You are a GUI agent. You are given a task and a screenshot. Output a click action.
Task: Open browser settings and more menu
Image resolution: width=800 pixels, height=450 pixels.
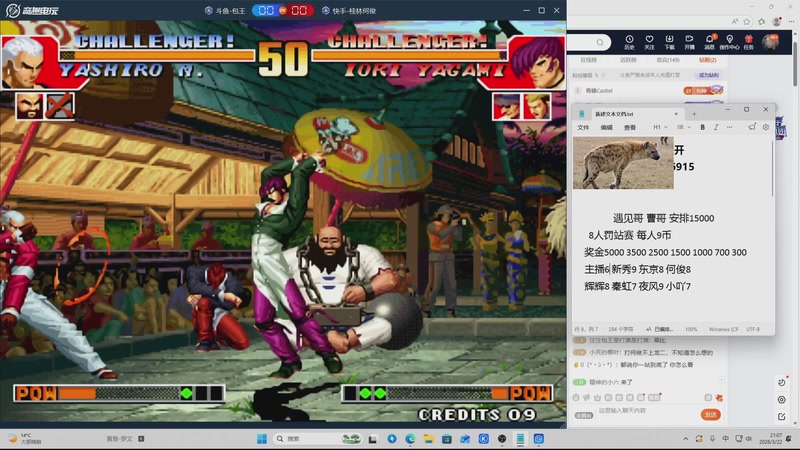click(791, 21)
